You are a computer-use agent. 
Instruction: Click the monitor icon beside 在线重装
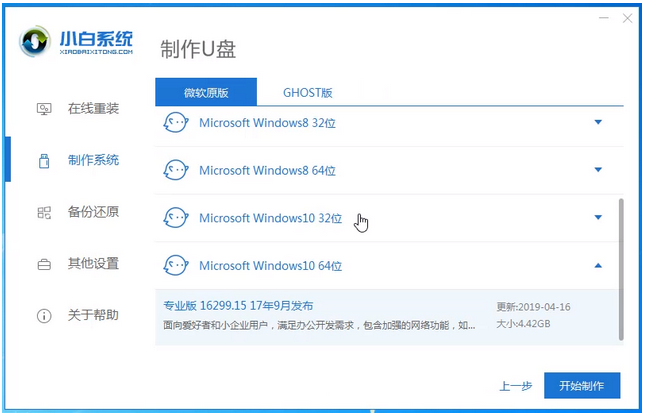pos(44,108)
